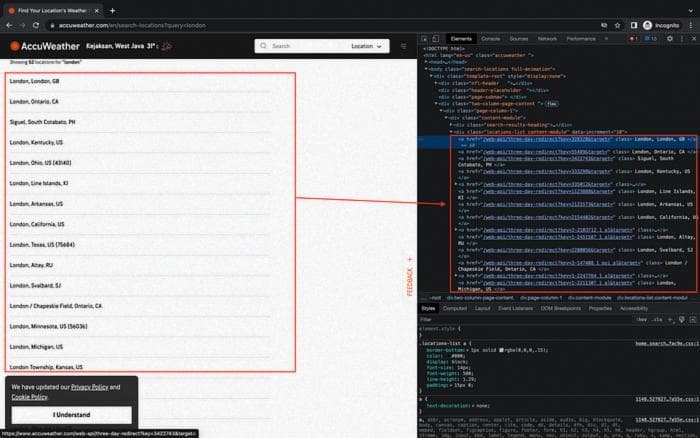700x438 pixels.
Task: Open the Location dropdown in search bar
Action: click(366, 46)
